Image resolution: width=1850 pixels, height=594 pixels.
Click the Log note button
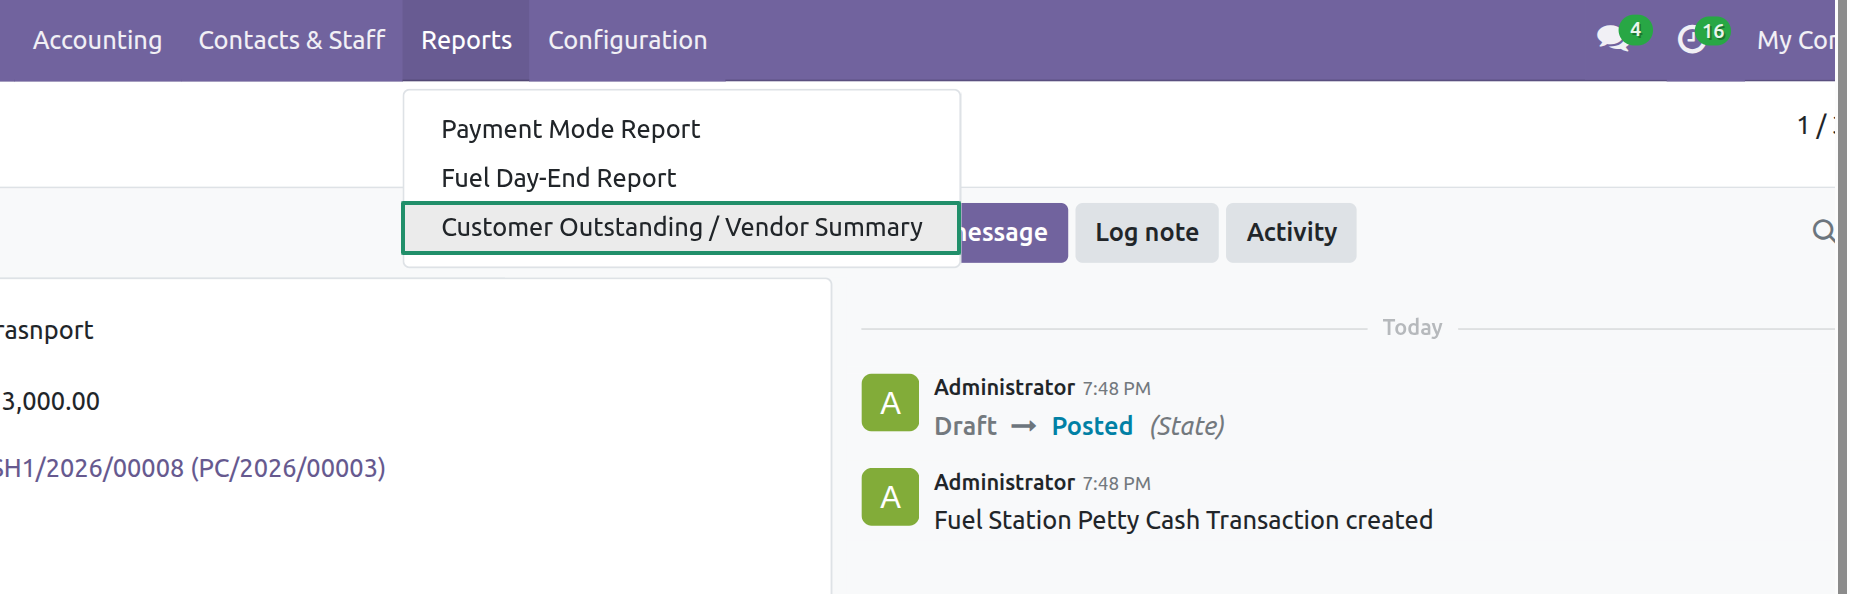tap(1147, 233)
